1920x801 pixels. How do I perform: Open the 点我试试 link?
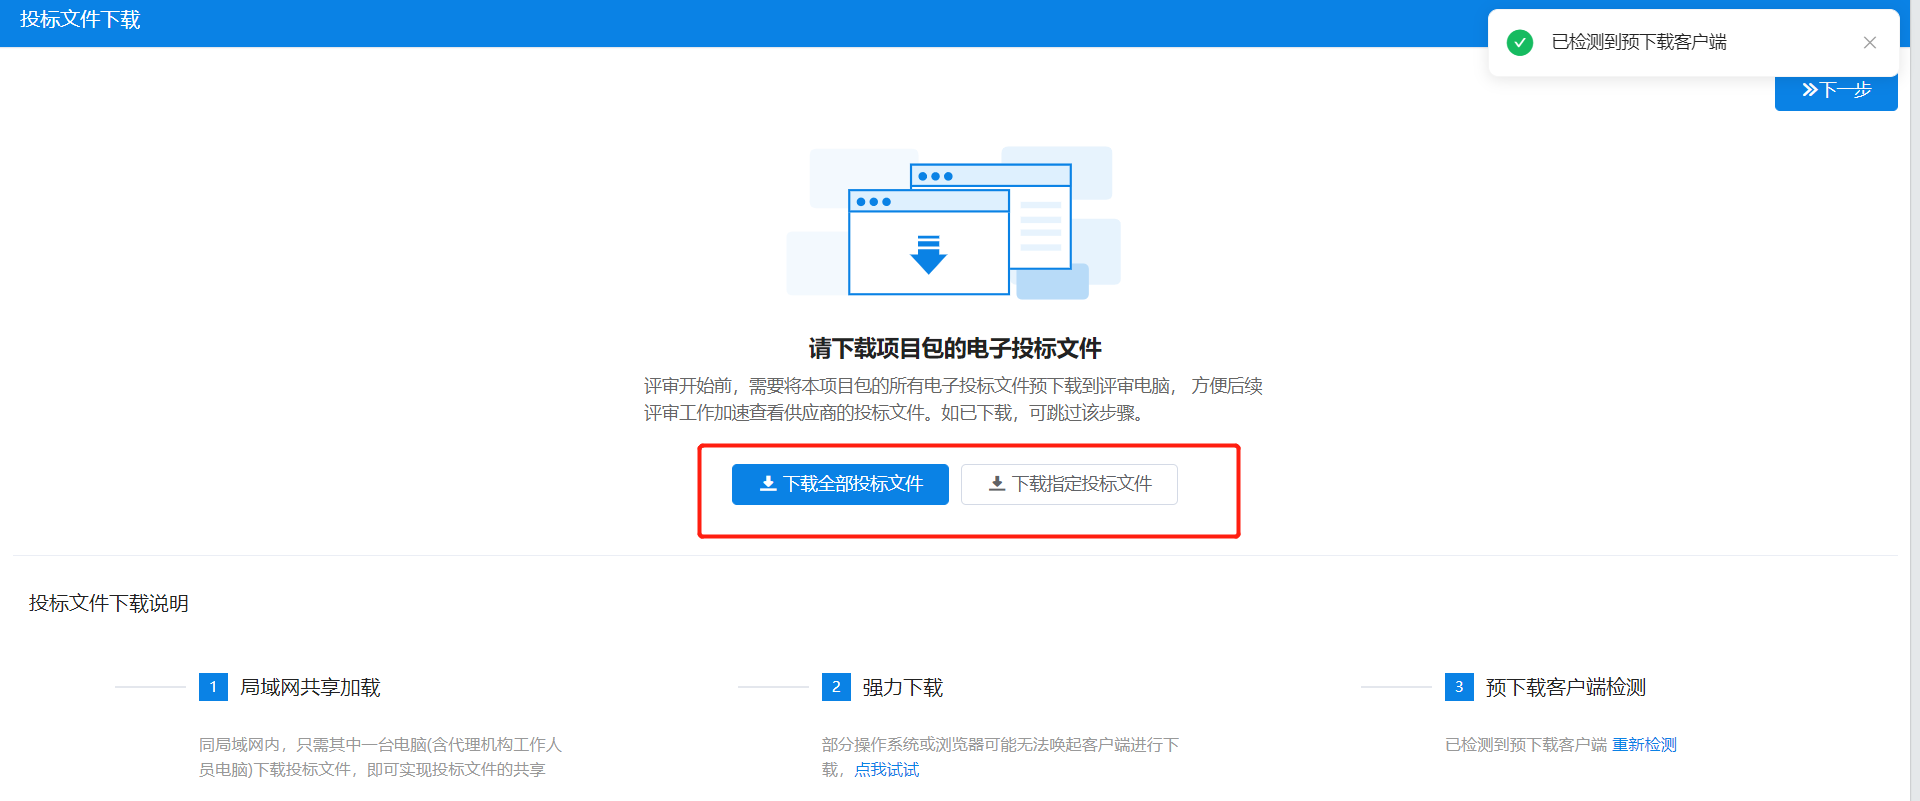click(x=886, y=770)
